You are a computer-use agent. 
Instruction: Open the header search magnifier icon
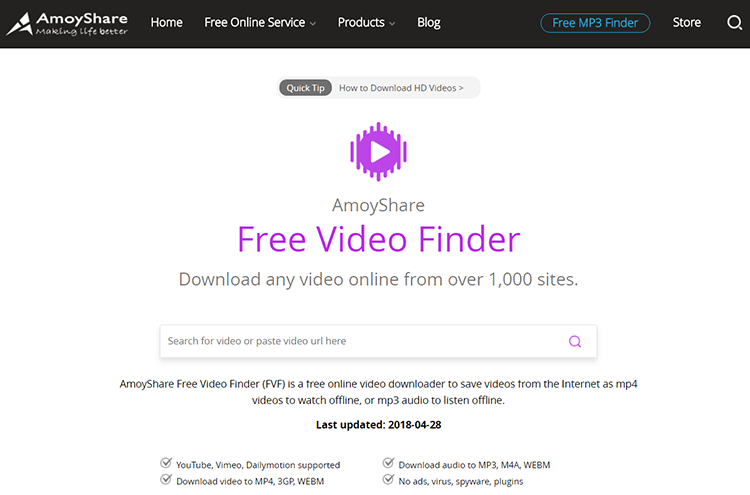pos(734,22)
